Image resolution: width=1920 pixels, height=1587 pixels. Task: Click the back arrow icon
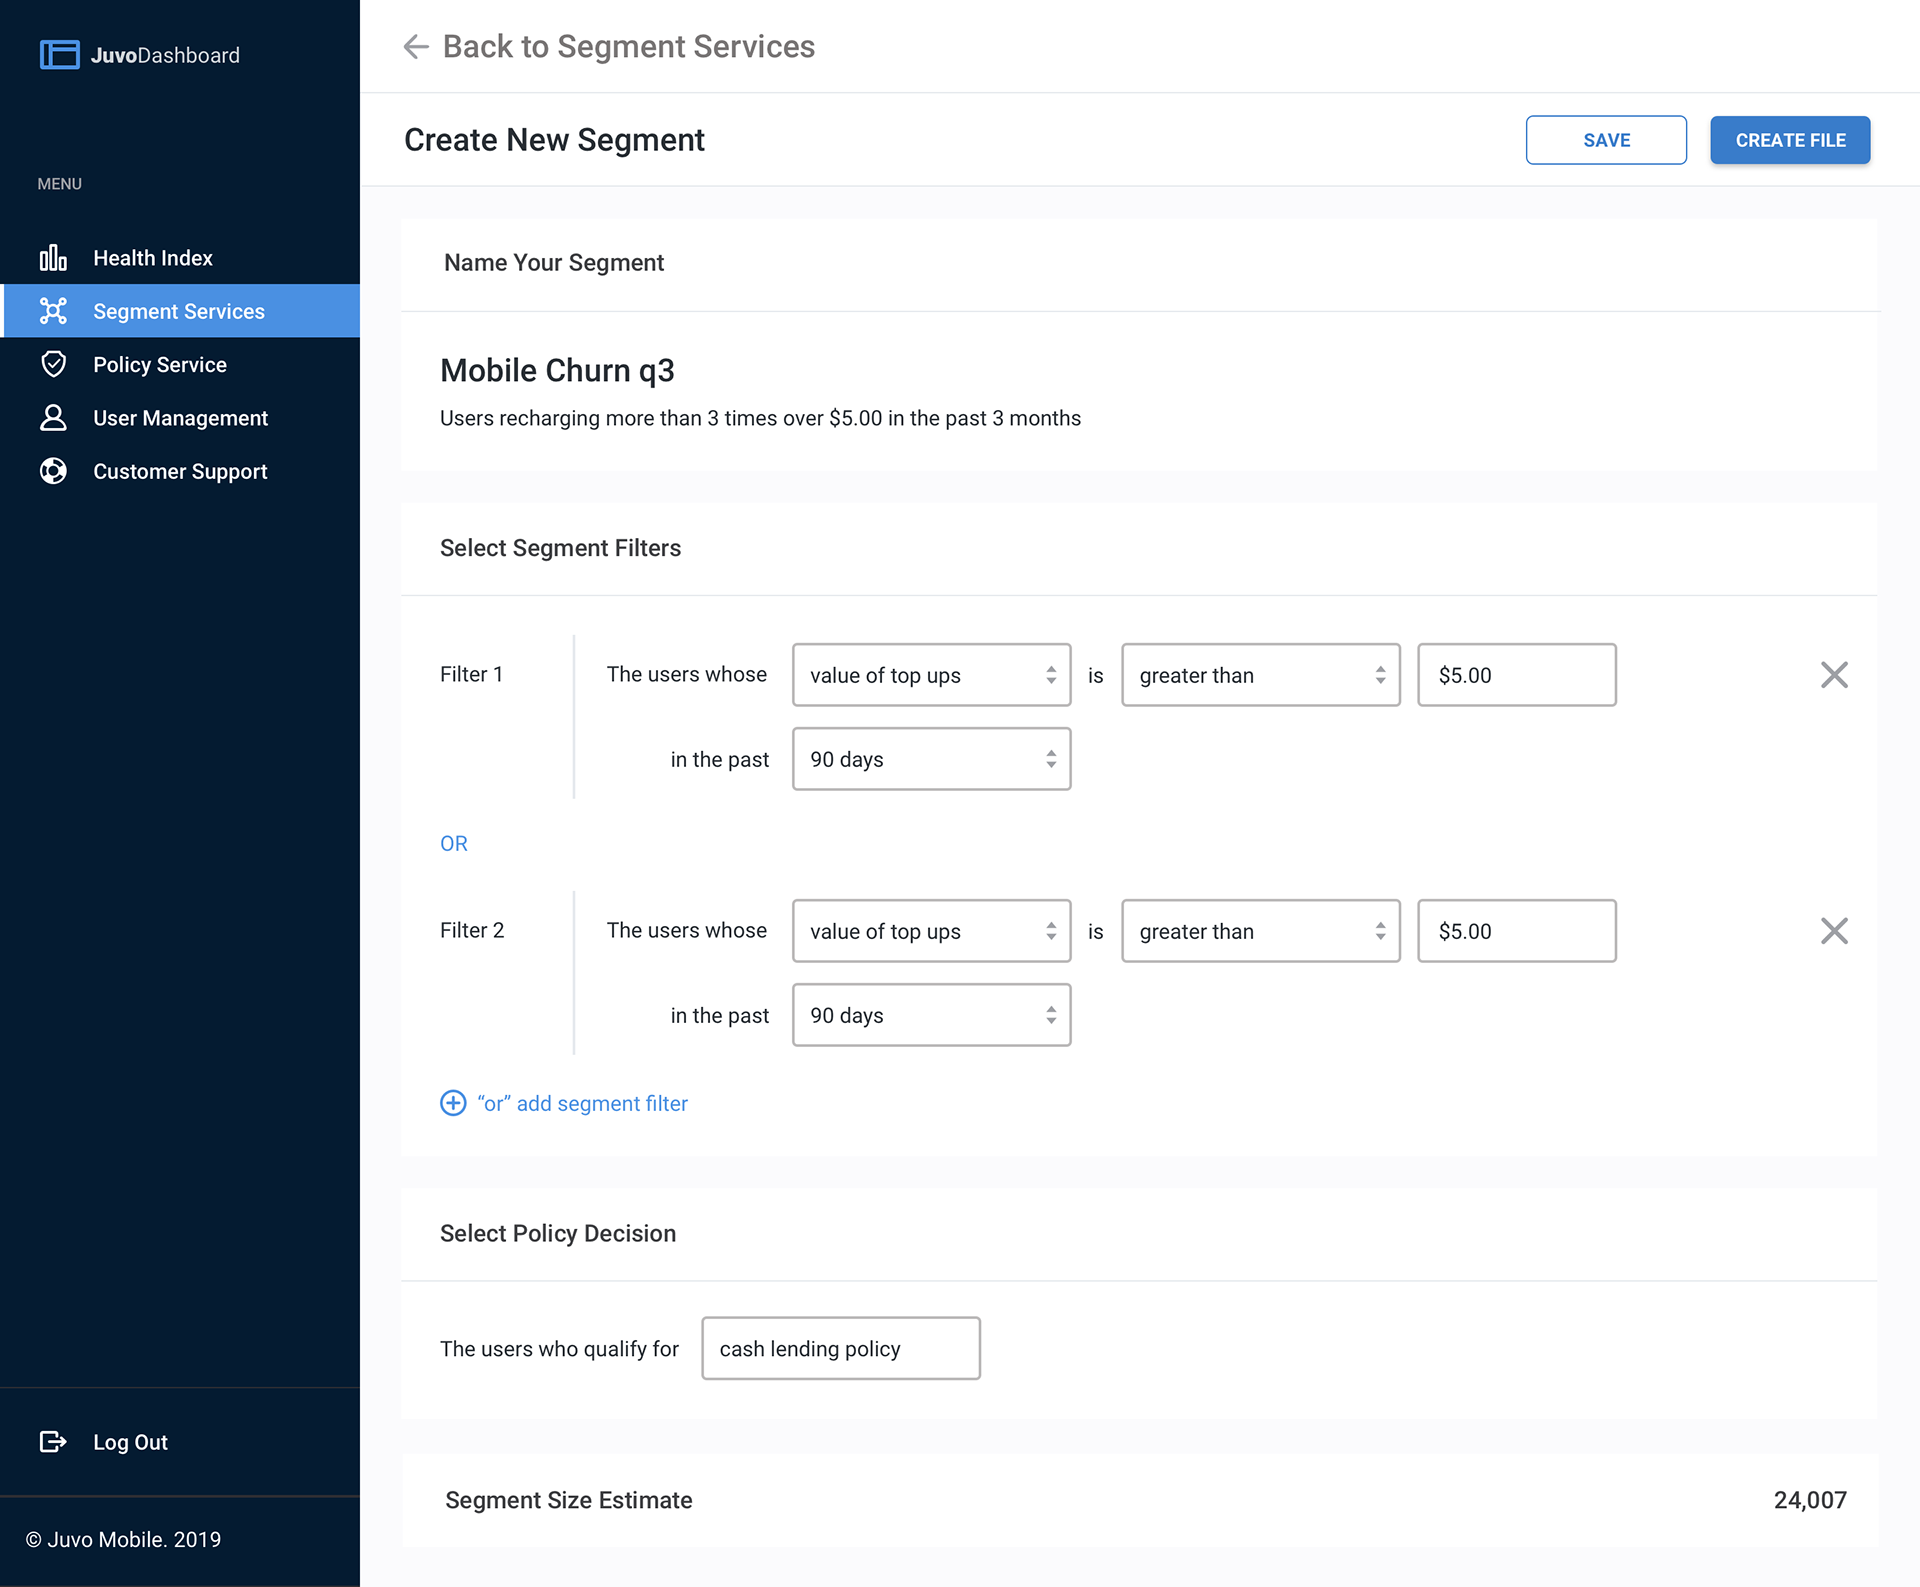[416, 47]
